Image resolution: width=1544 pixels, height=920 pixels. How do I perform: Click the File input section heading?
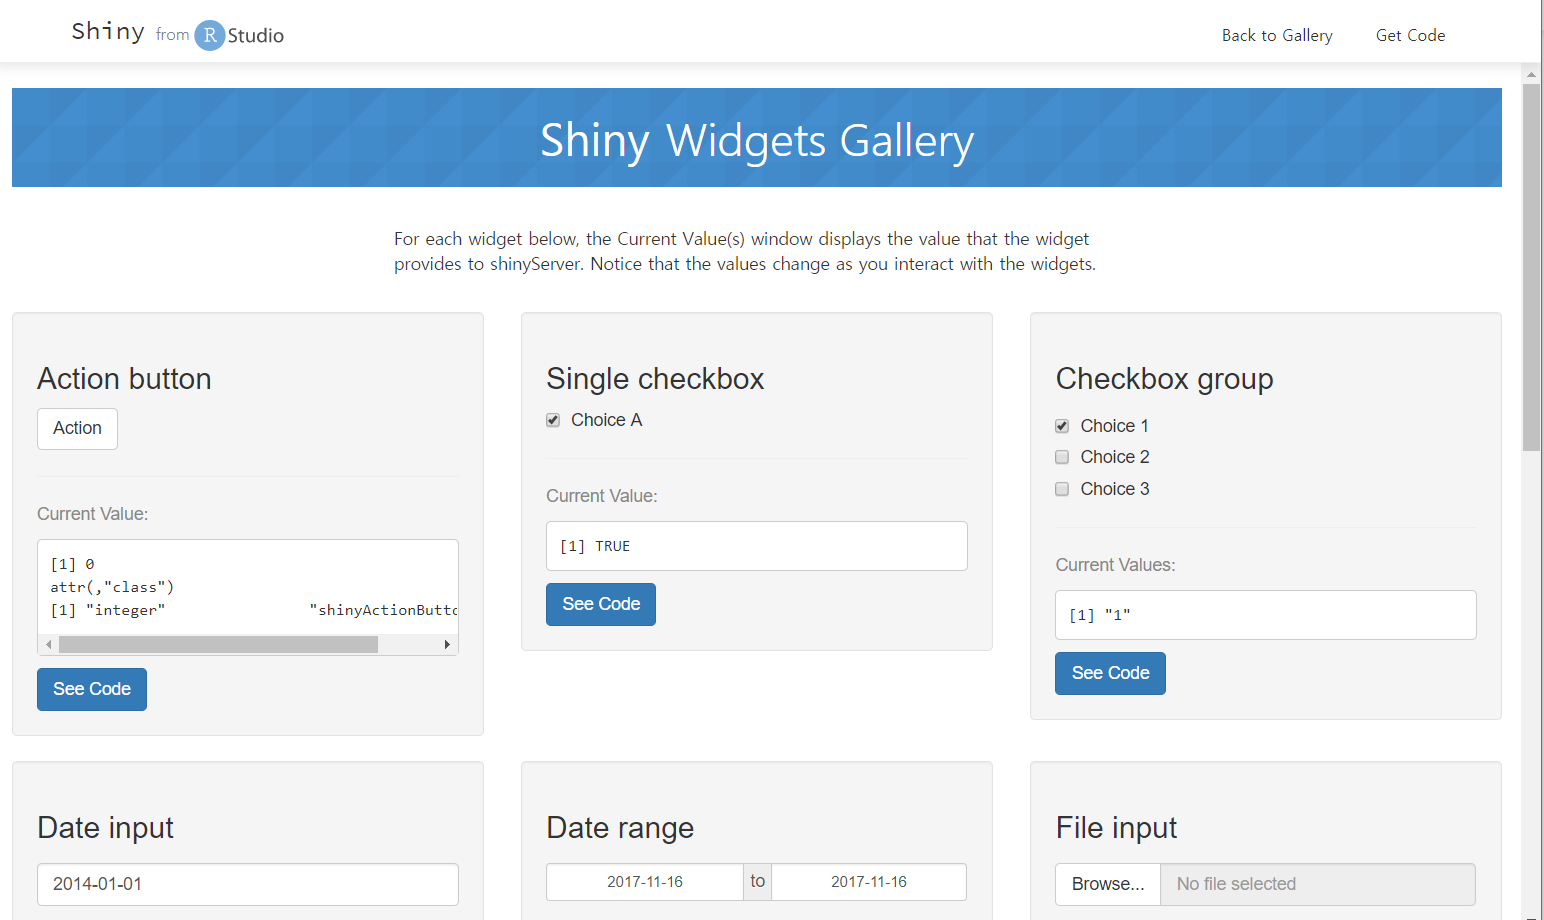pos(1116,828)
